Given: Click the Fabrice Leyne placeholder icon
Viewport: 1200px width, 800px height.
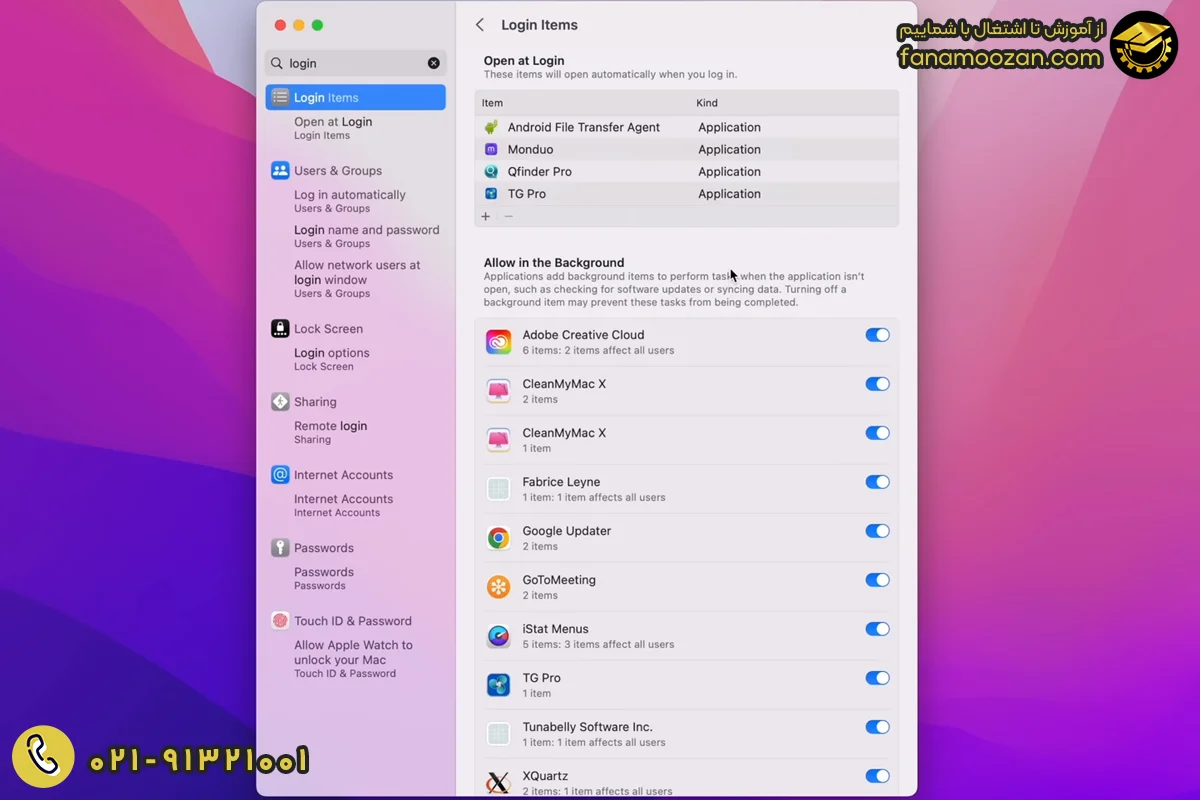Looking at the screenshot, I should [498, 489].
